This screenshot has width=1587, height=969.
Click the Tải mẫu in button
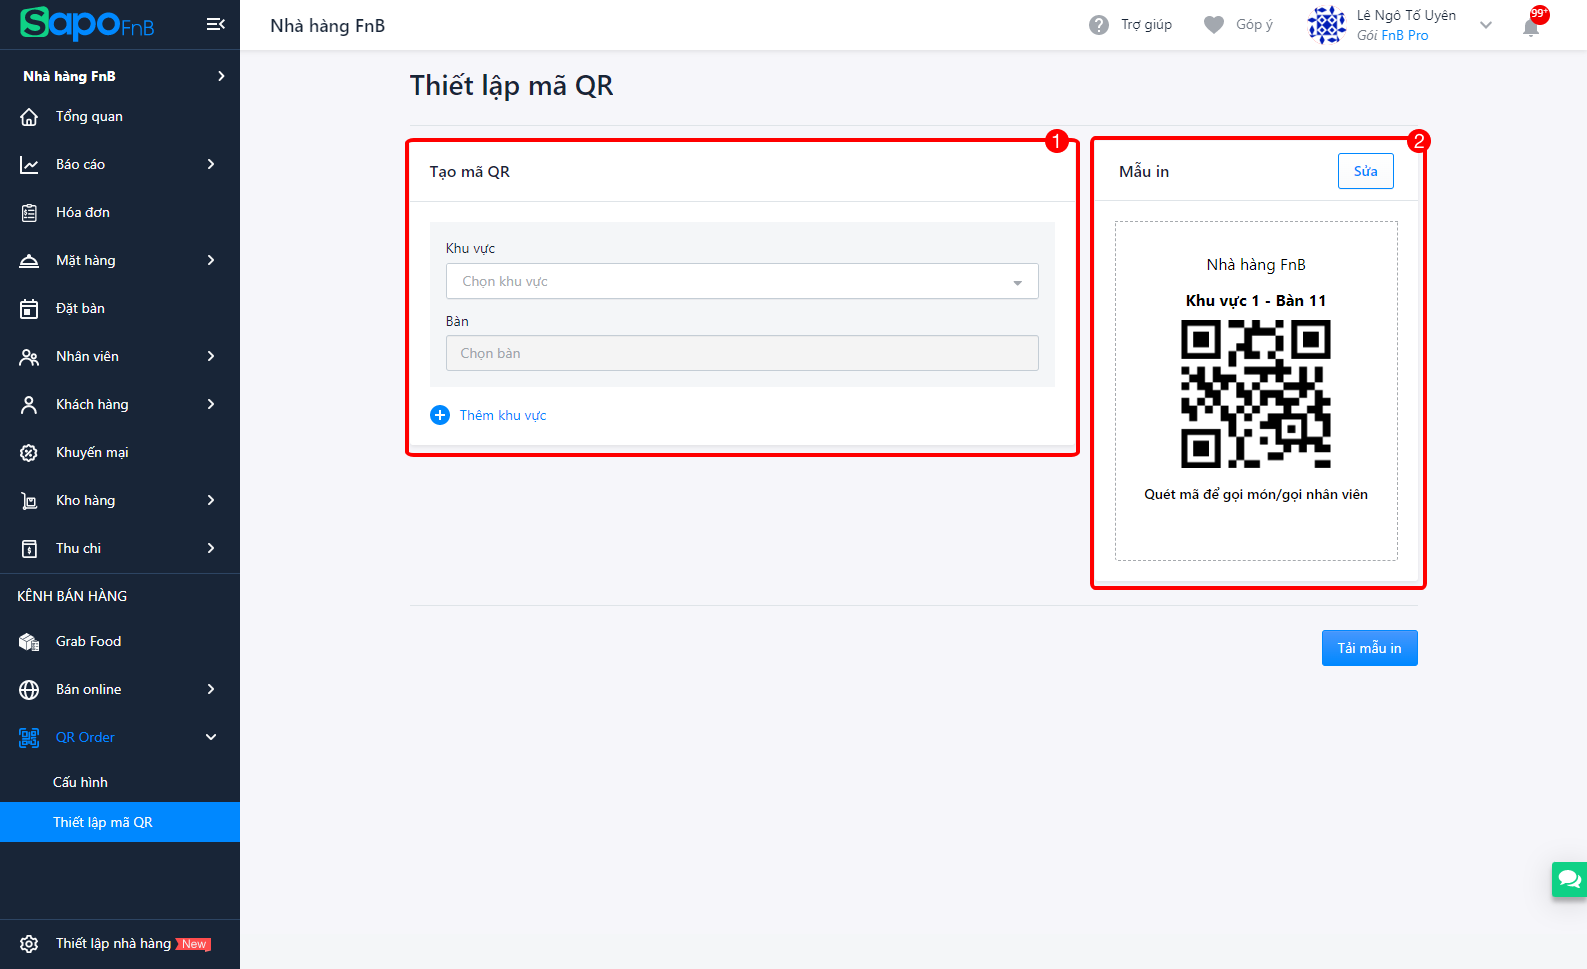pos(1369,648)
